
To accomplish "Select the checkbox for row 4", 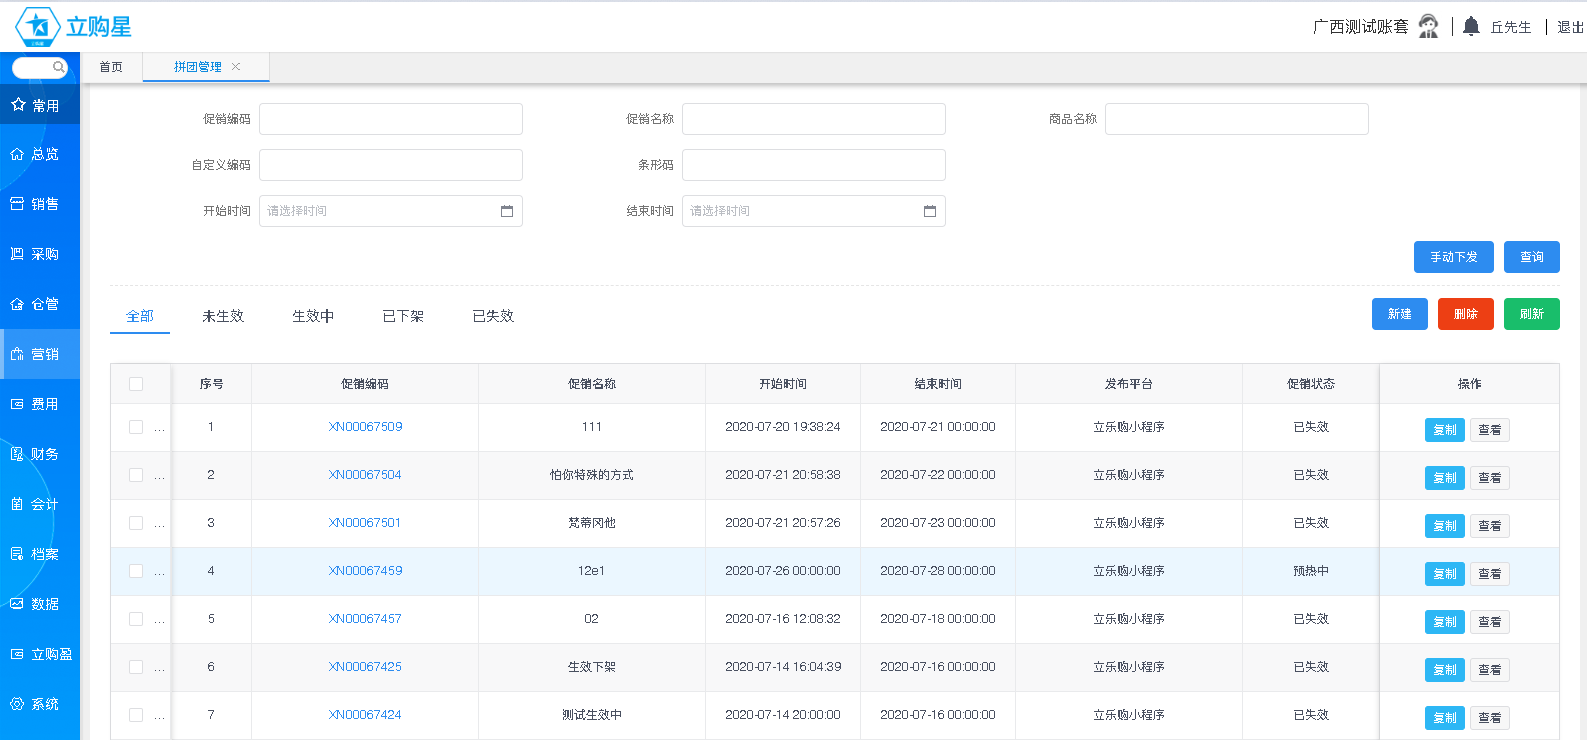I will pos(136,571).
